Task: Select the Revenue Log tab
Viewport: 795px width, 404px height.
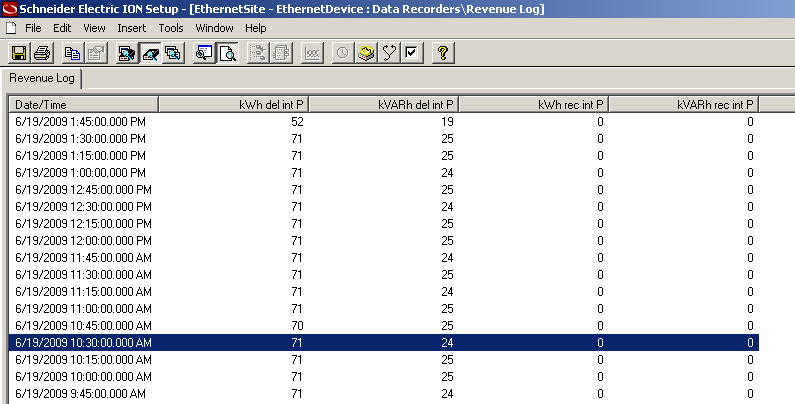Action: pyautogui.click(x=42, y=78)
